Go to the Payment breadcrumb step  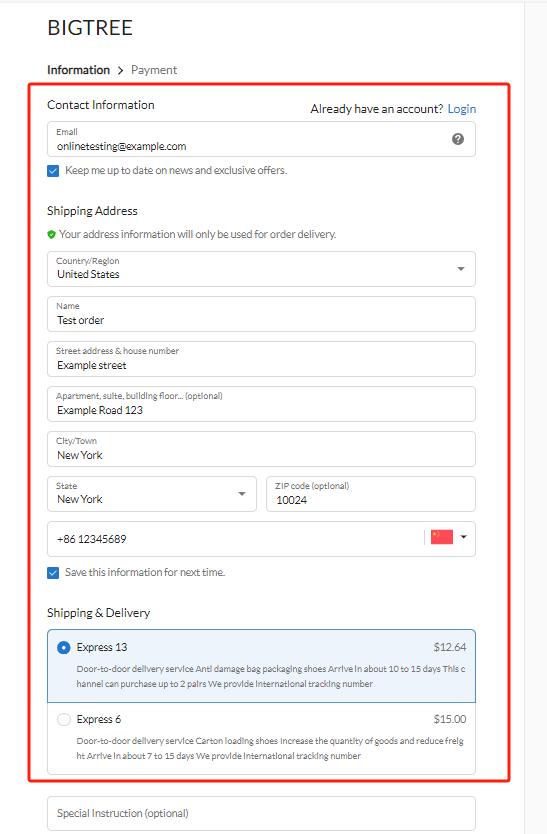154,70
